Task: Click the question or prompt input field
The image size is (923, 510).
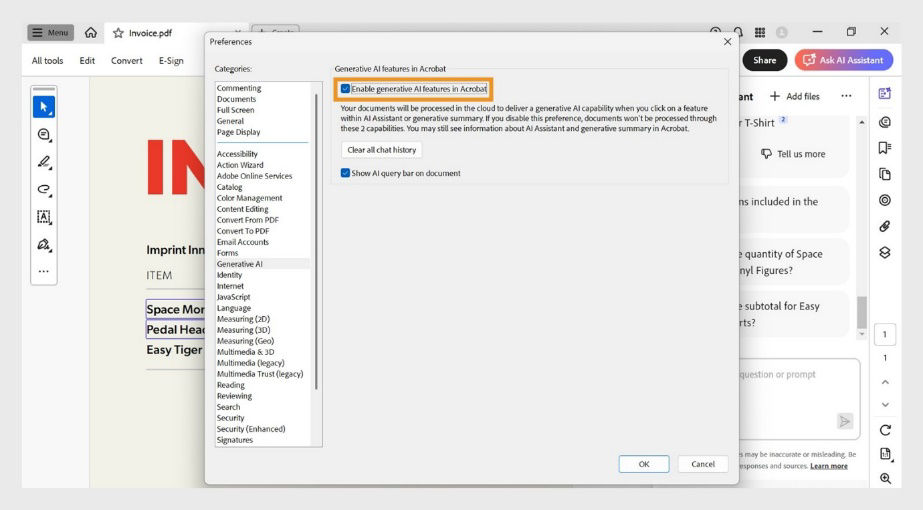Action: 798,398
